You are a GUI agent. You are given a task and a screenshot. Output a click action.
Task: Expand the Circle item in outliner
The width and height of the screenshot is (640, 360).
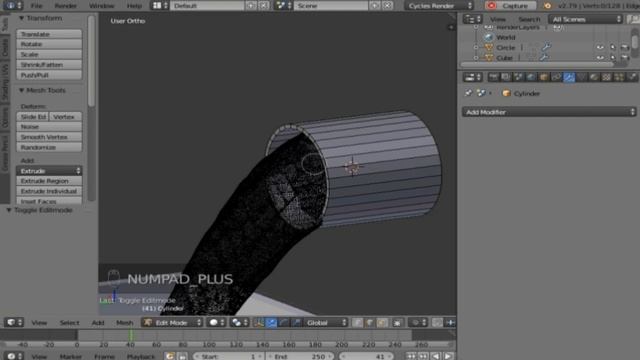coord(476,47)
